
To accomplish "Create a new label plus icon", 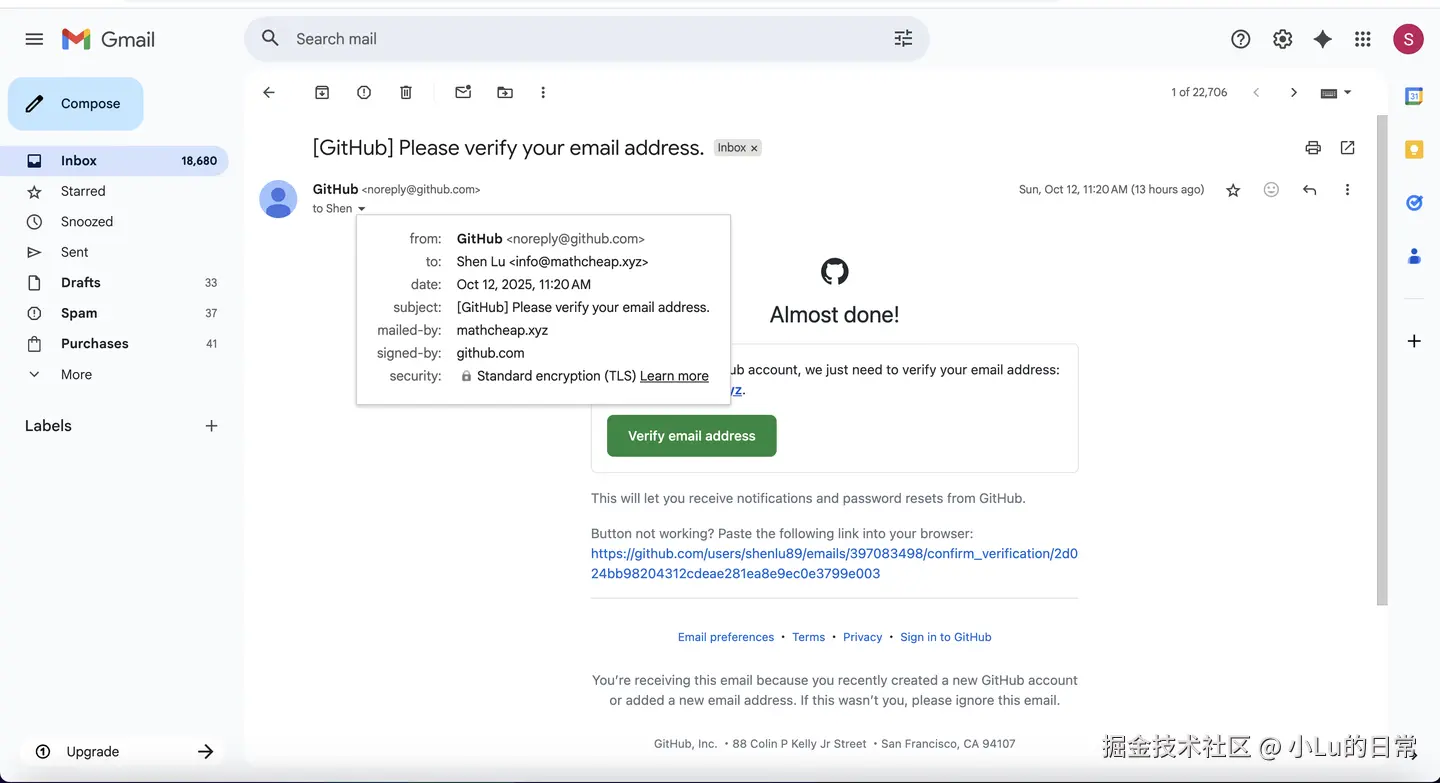I will pyautogui.click(x=211, y=426).
